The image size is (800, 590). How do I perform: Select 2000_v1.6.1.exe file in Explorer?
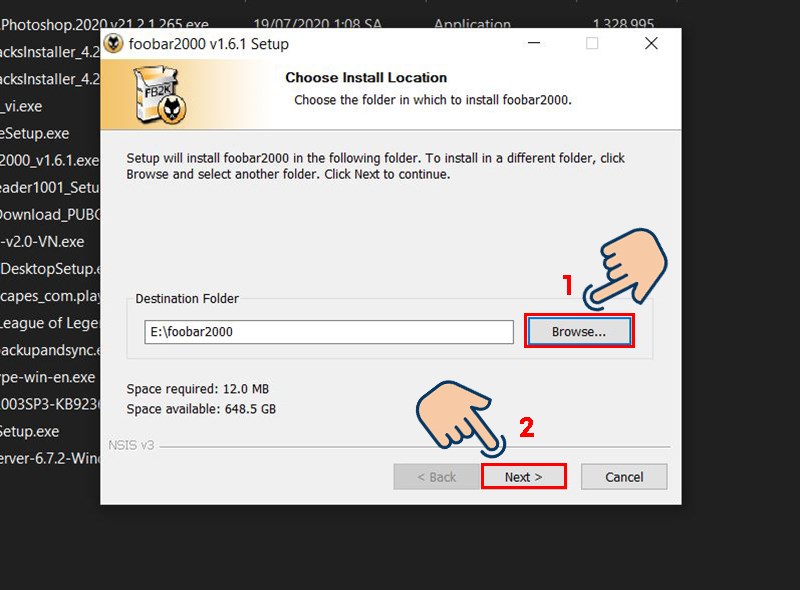pos(49,160)
